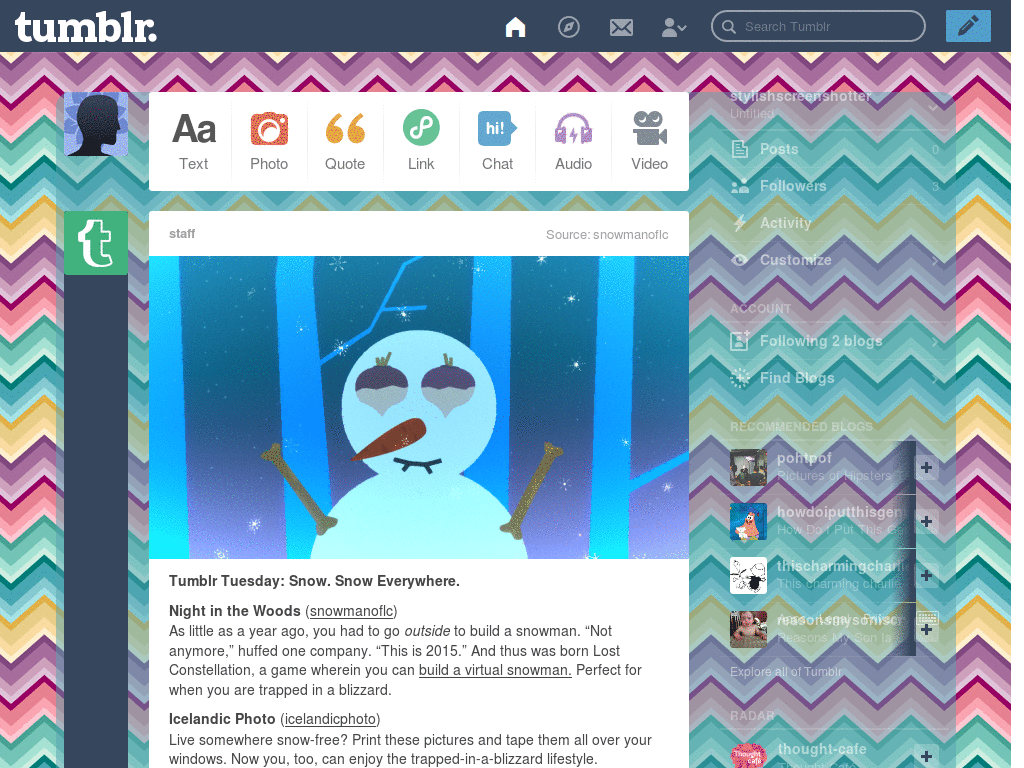Follow thought-cafe with the plus button

926,756
